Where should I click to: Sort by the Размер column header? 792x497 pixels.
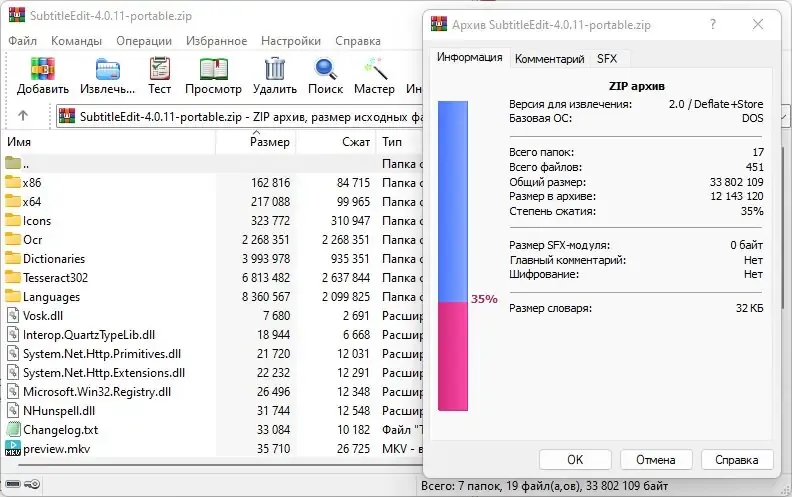click(256, 142)
